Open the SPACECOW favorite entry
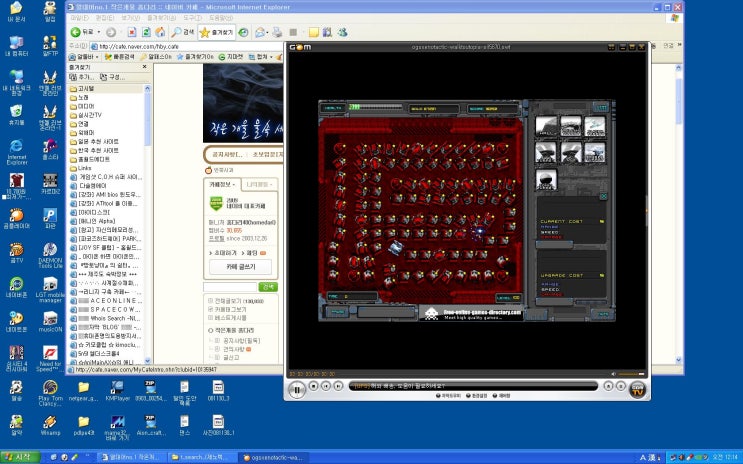This screenshot has height=464, width=743. [x=105, y=309]
